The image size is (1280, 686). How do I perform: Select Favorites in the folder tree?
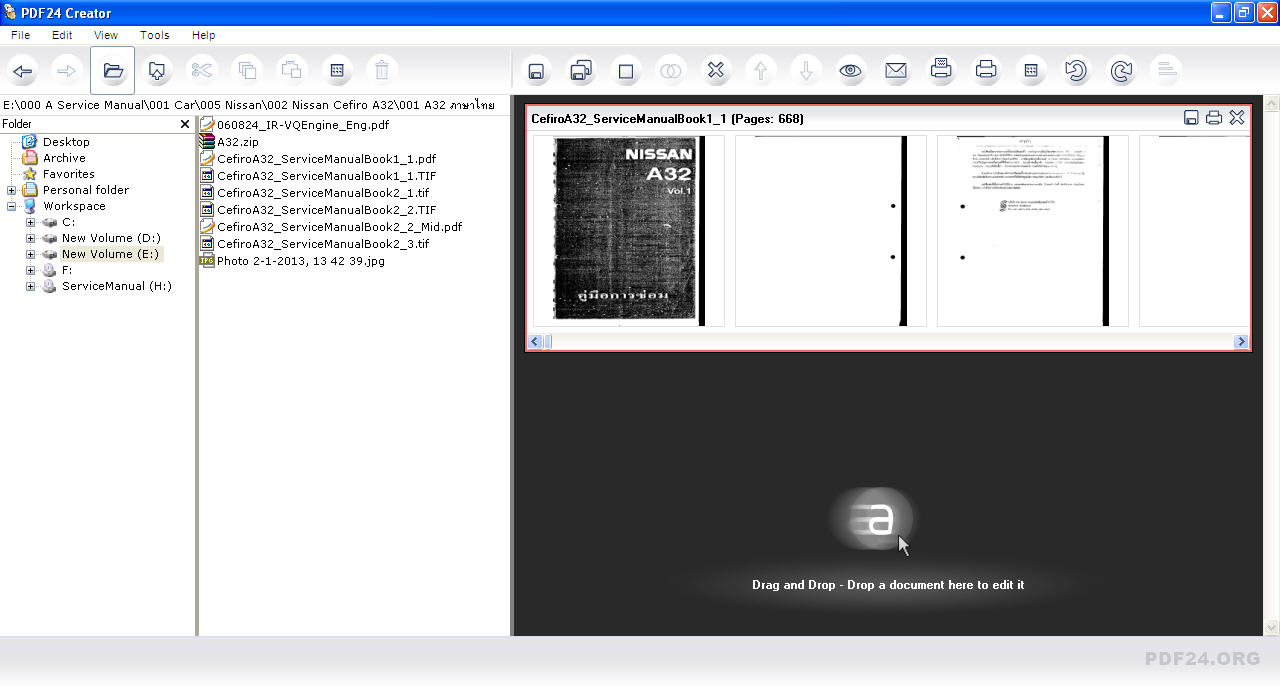pos(69,174)
